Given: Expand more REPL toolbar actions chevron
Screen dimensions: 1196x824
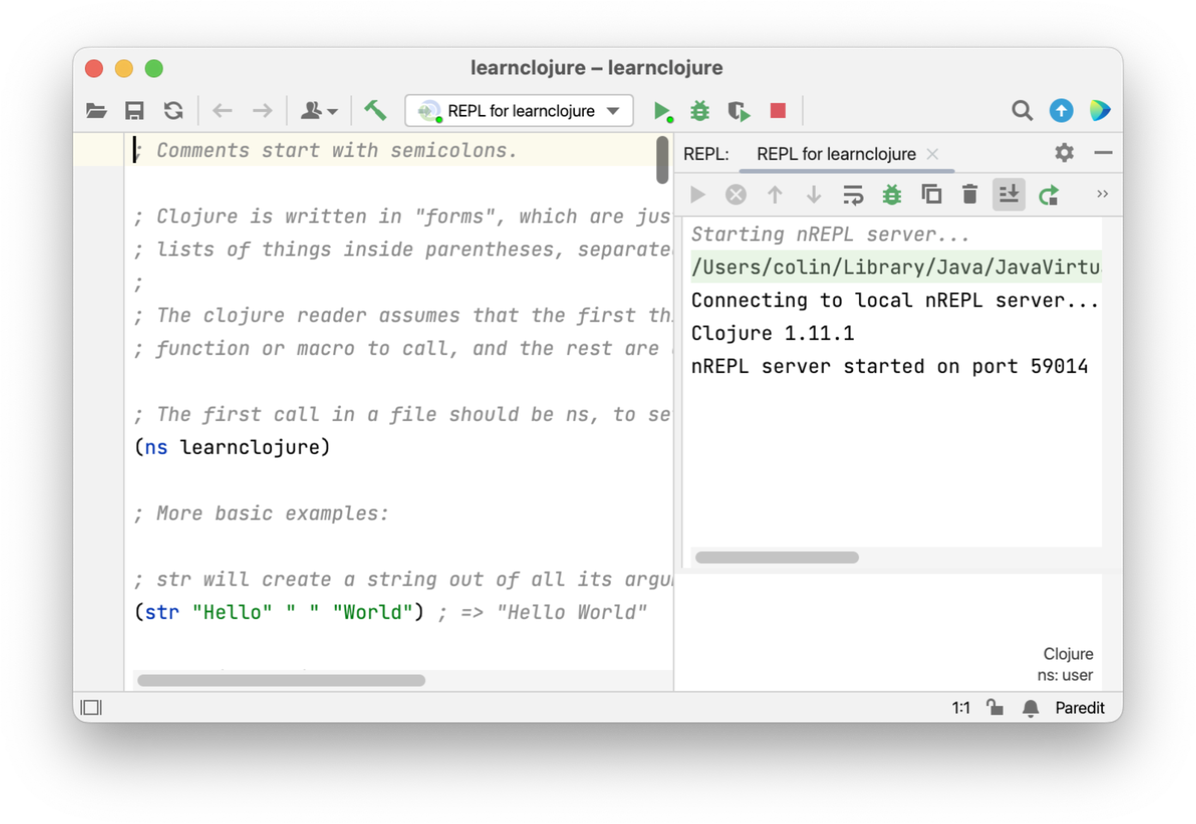Looking at the screenshot, I should pos(1102,194).
